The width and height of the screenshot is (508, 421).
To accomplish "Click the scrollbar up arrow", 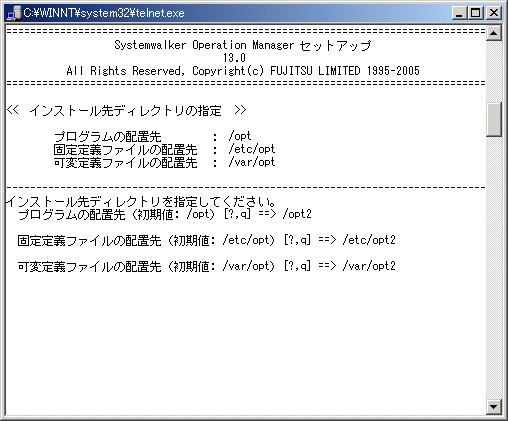I will pyautogui.click(x=494, y=33).
